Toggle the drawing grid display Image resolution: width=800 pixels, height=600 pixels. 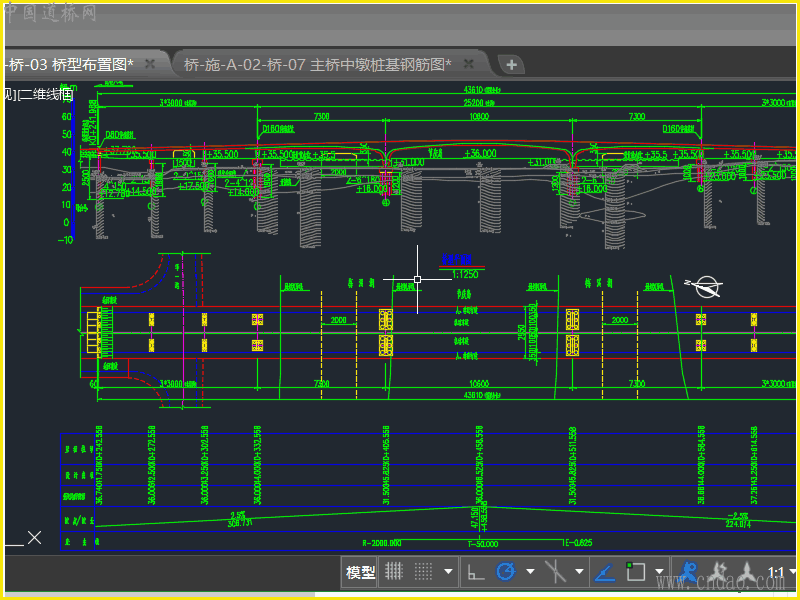pos(395,572)
